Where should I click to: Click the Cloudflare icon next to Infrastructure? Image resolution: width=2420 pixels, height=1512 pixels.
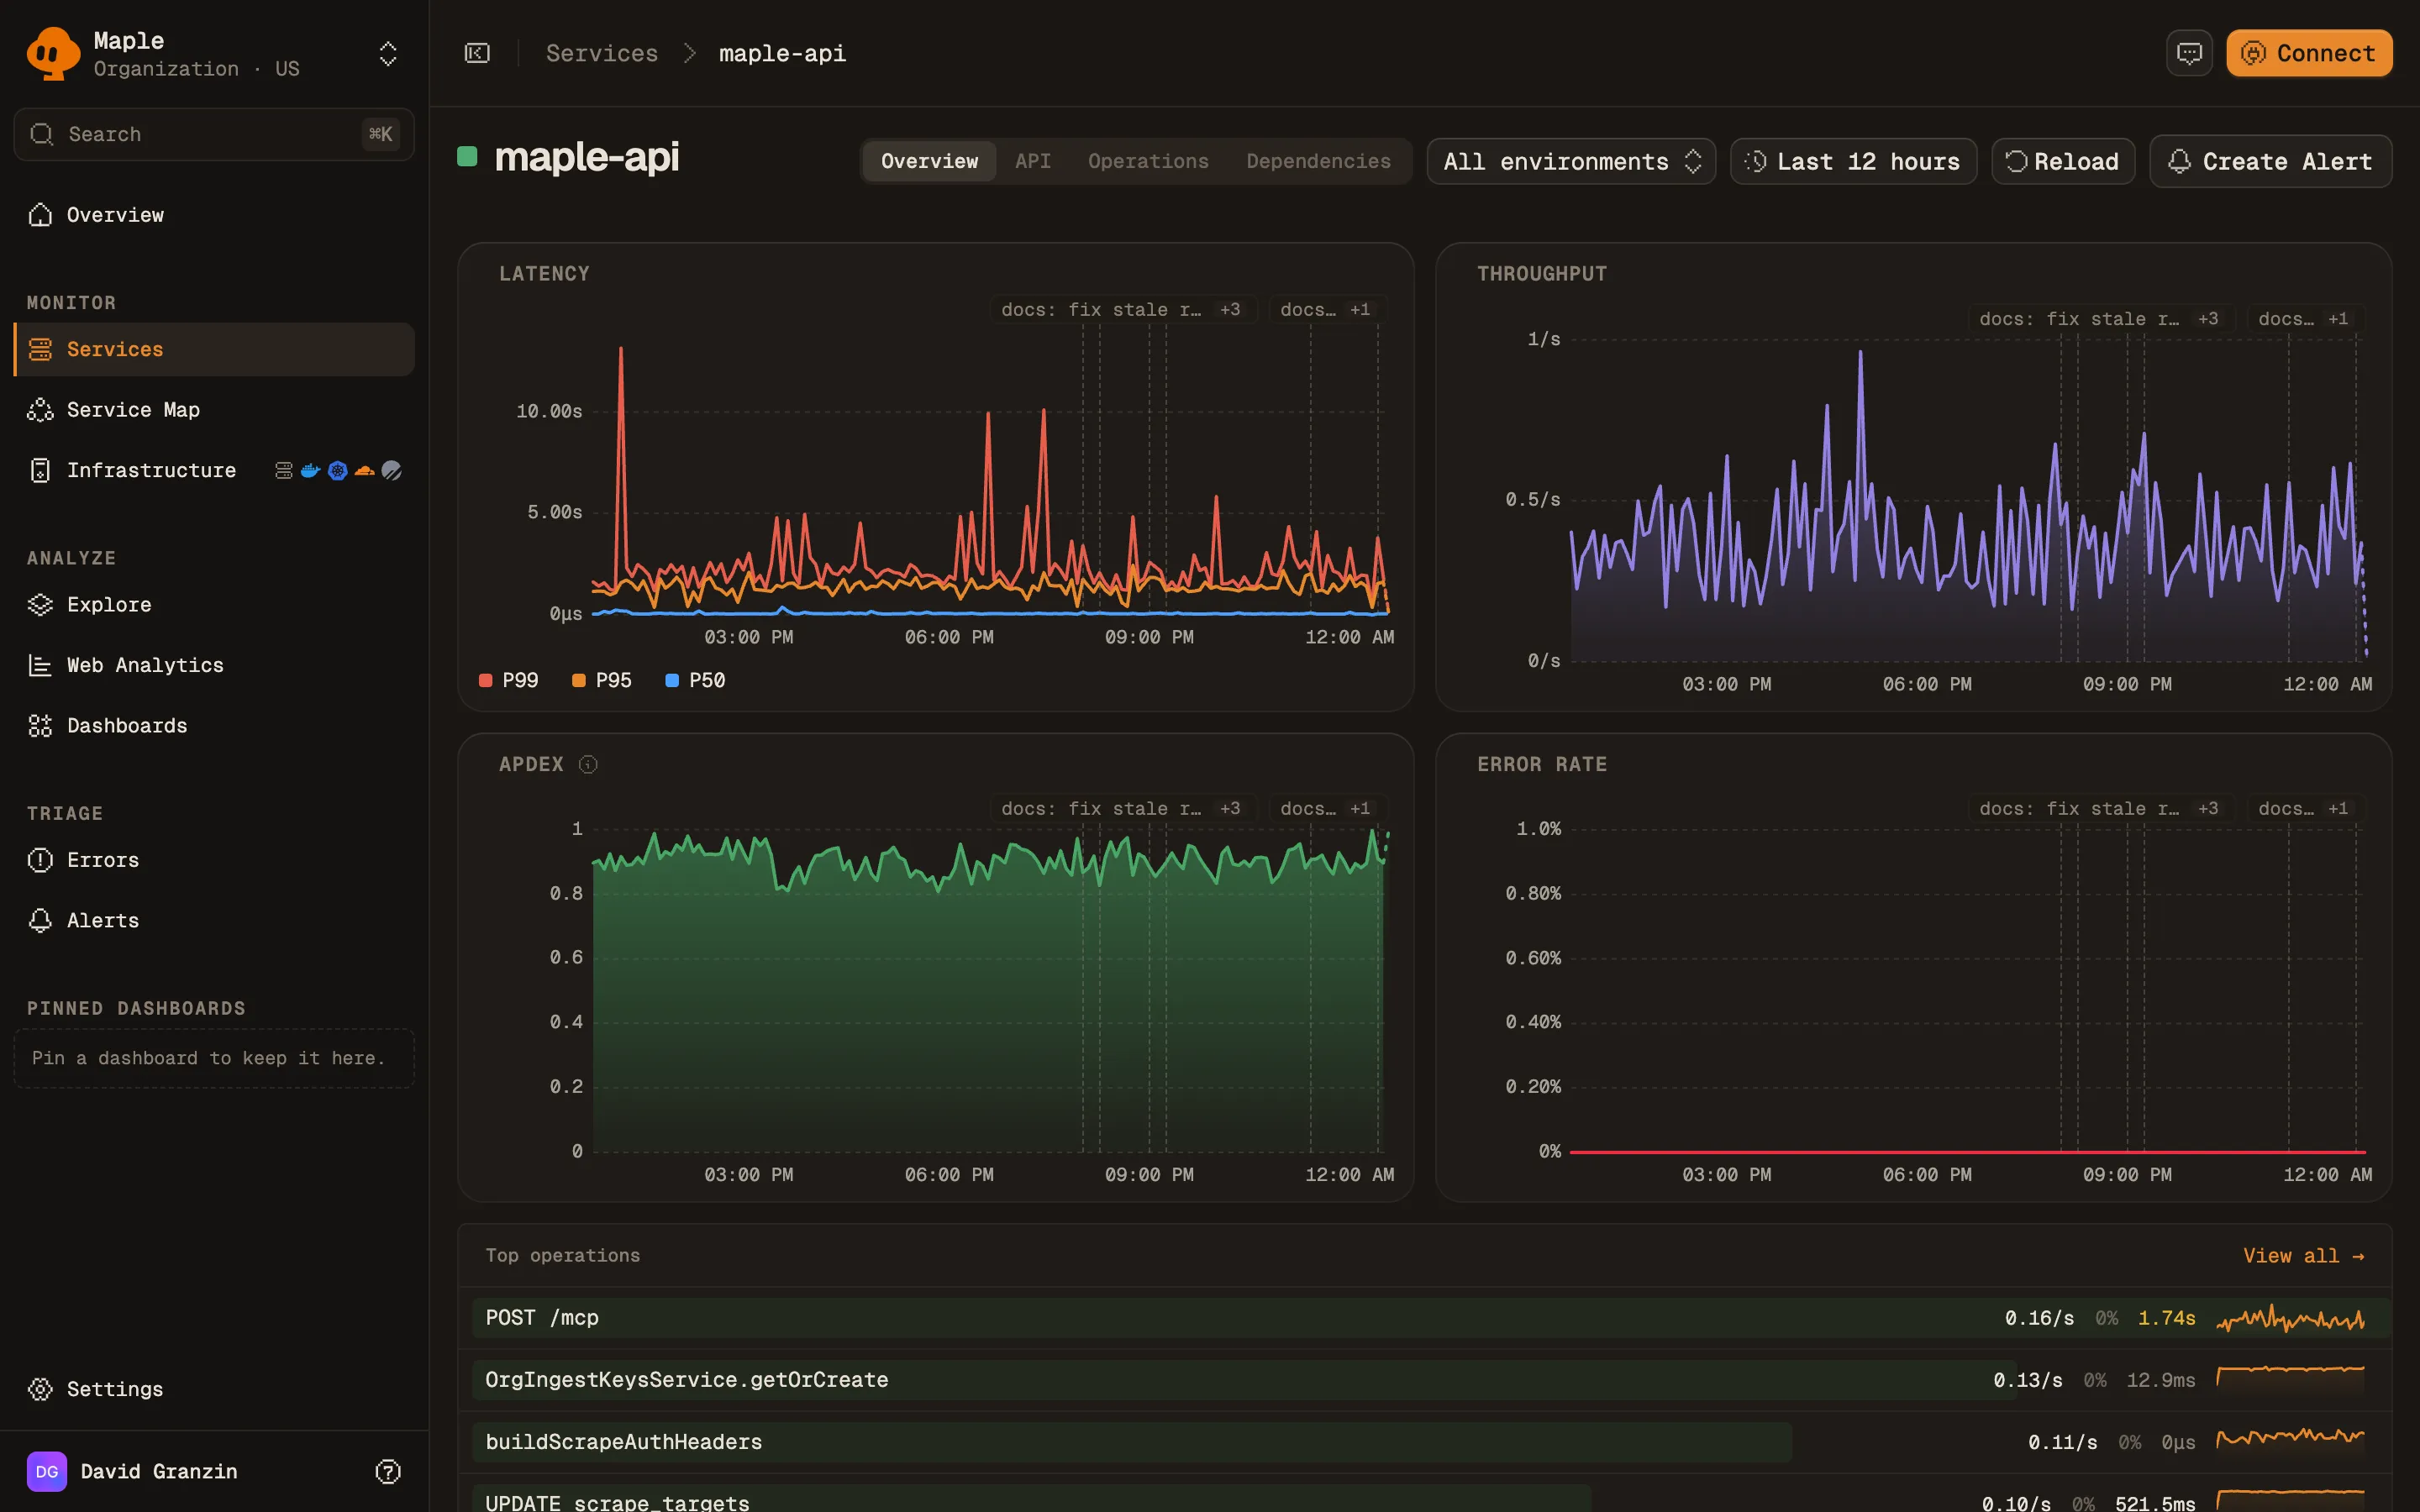pos(365,470)
